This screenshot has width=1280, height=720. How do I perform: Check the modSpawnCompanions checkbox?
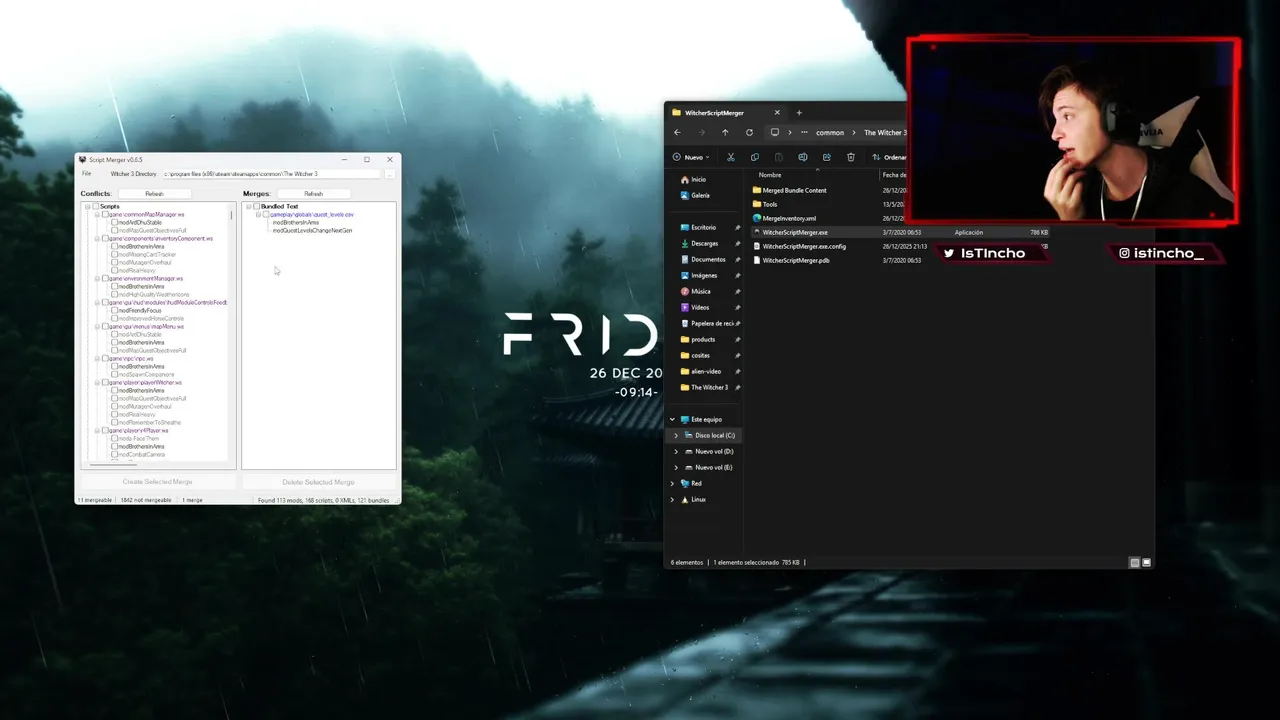point(114,374)
